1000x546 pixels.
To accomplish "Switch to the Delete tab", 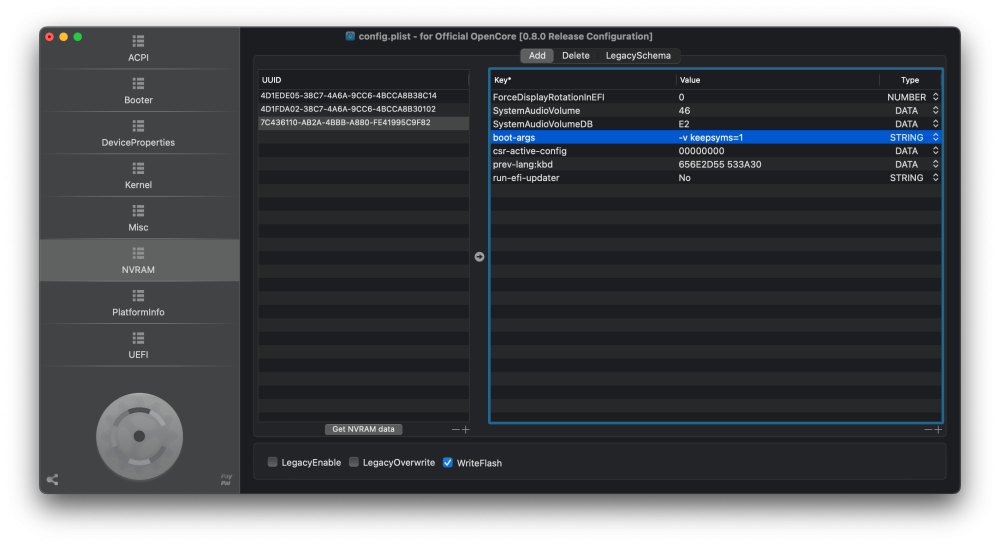I will [x=575, y=55].
